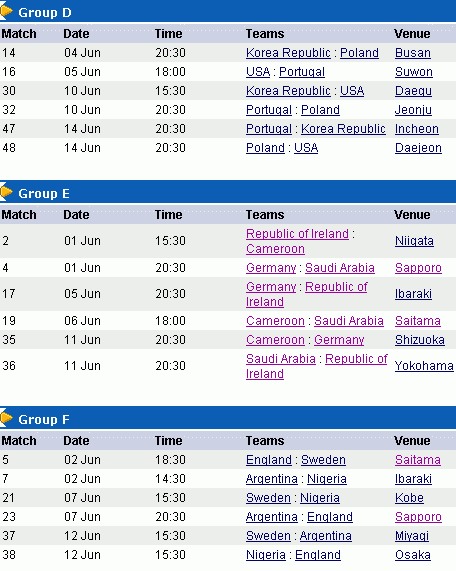Open the Busan venue link

coord(413,53)
